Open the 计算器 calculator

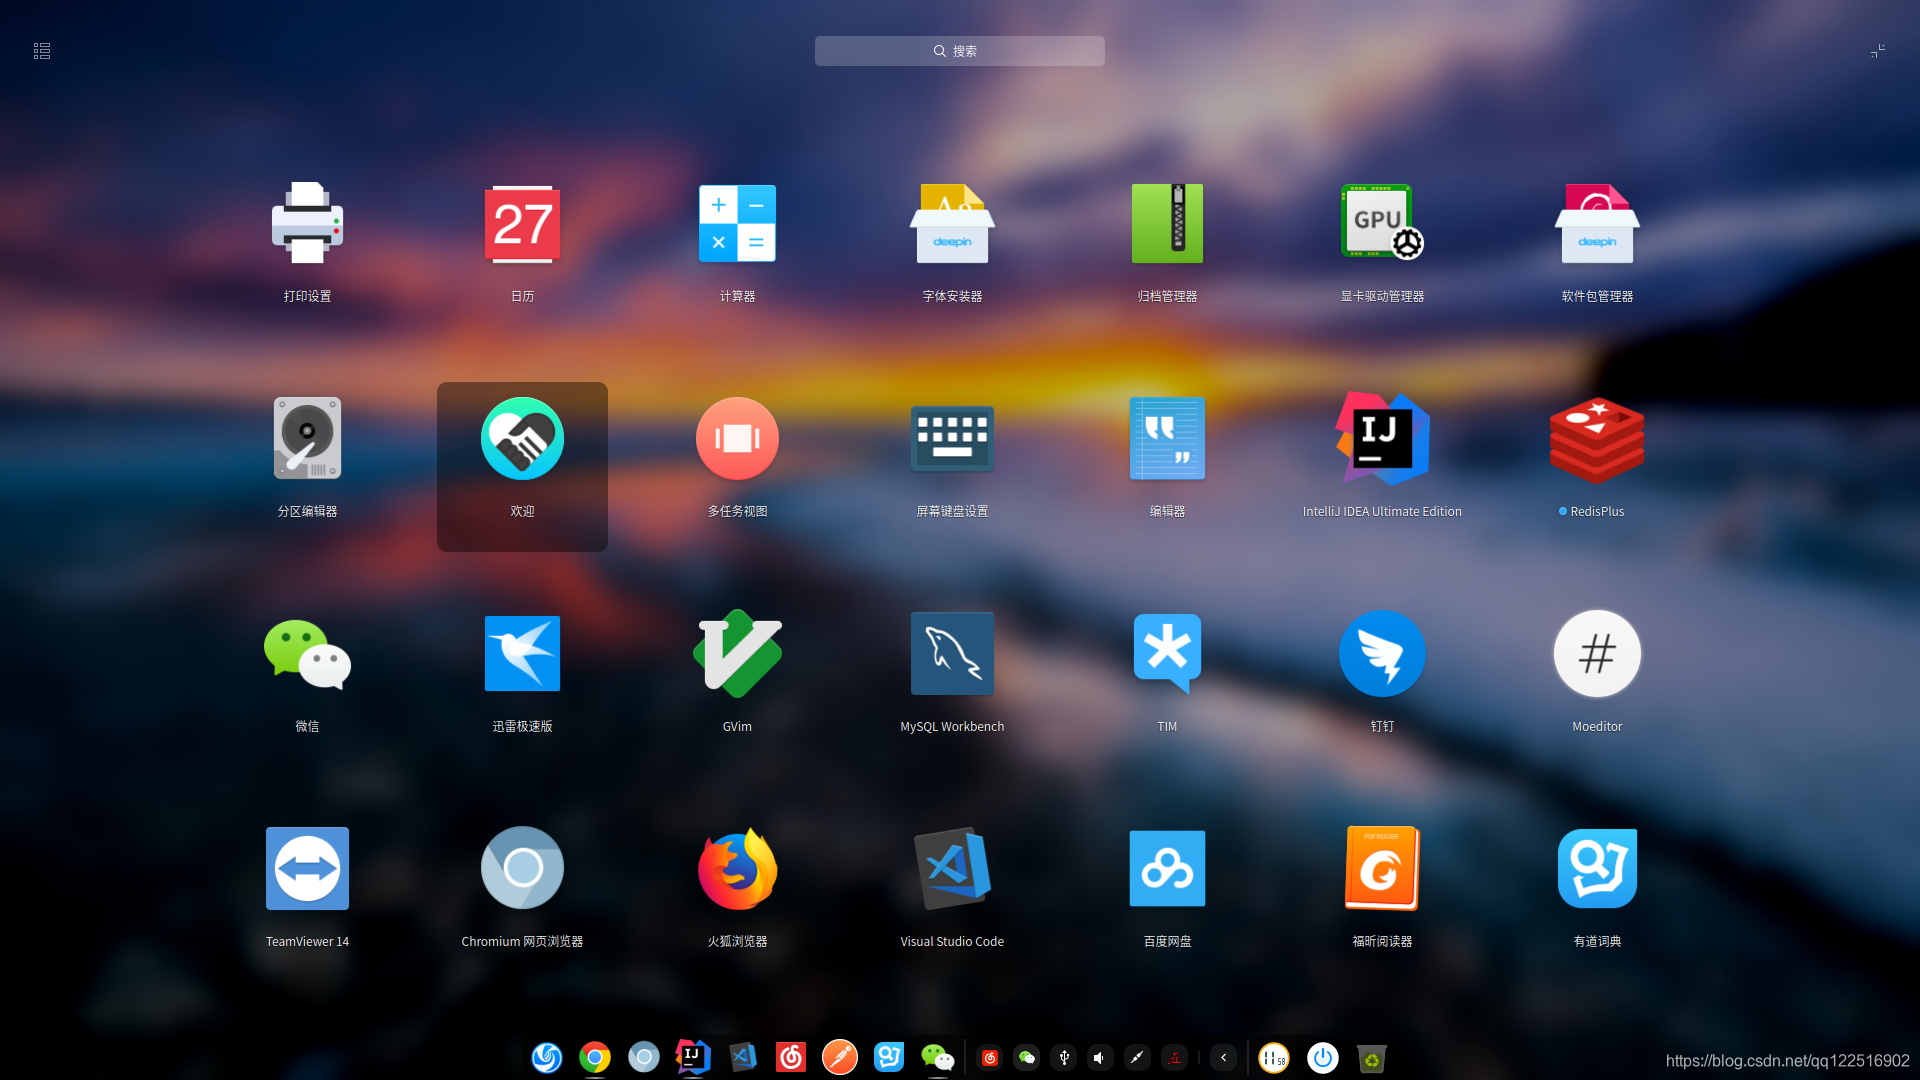(737, 223)
